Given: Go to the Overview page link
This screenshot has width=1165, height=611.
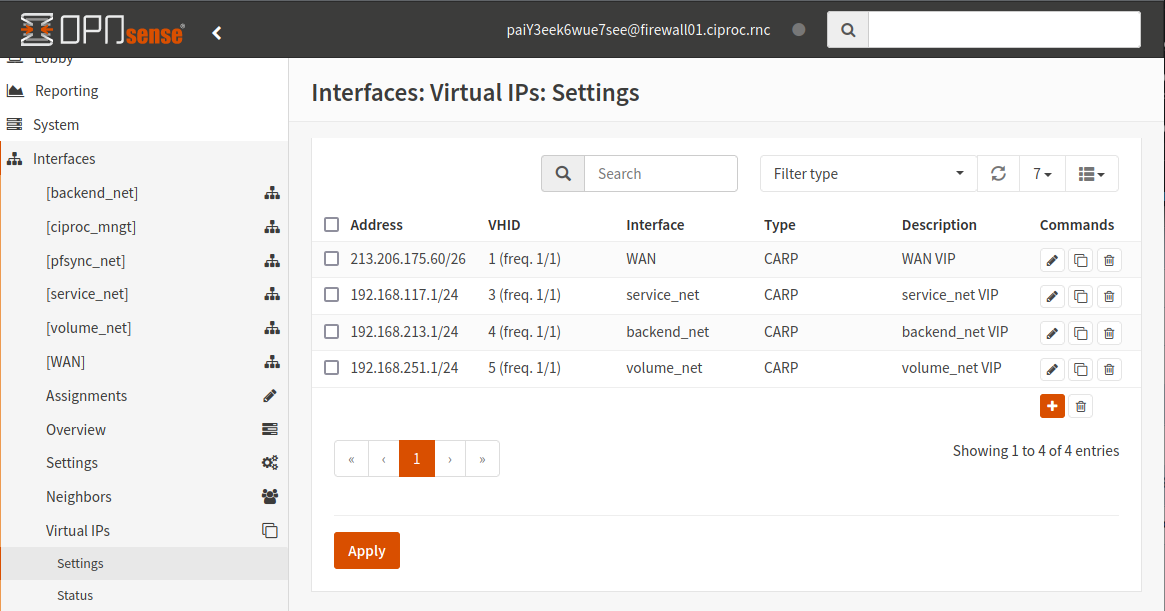Looking at the screenshot, I should pos(75,429).
